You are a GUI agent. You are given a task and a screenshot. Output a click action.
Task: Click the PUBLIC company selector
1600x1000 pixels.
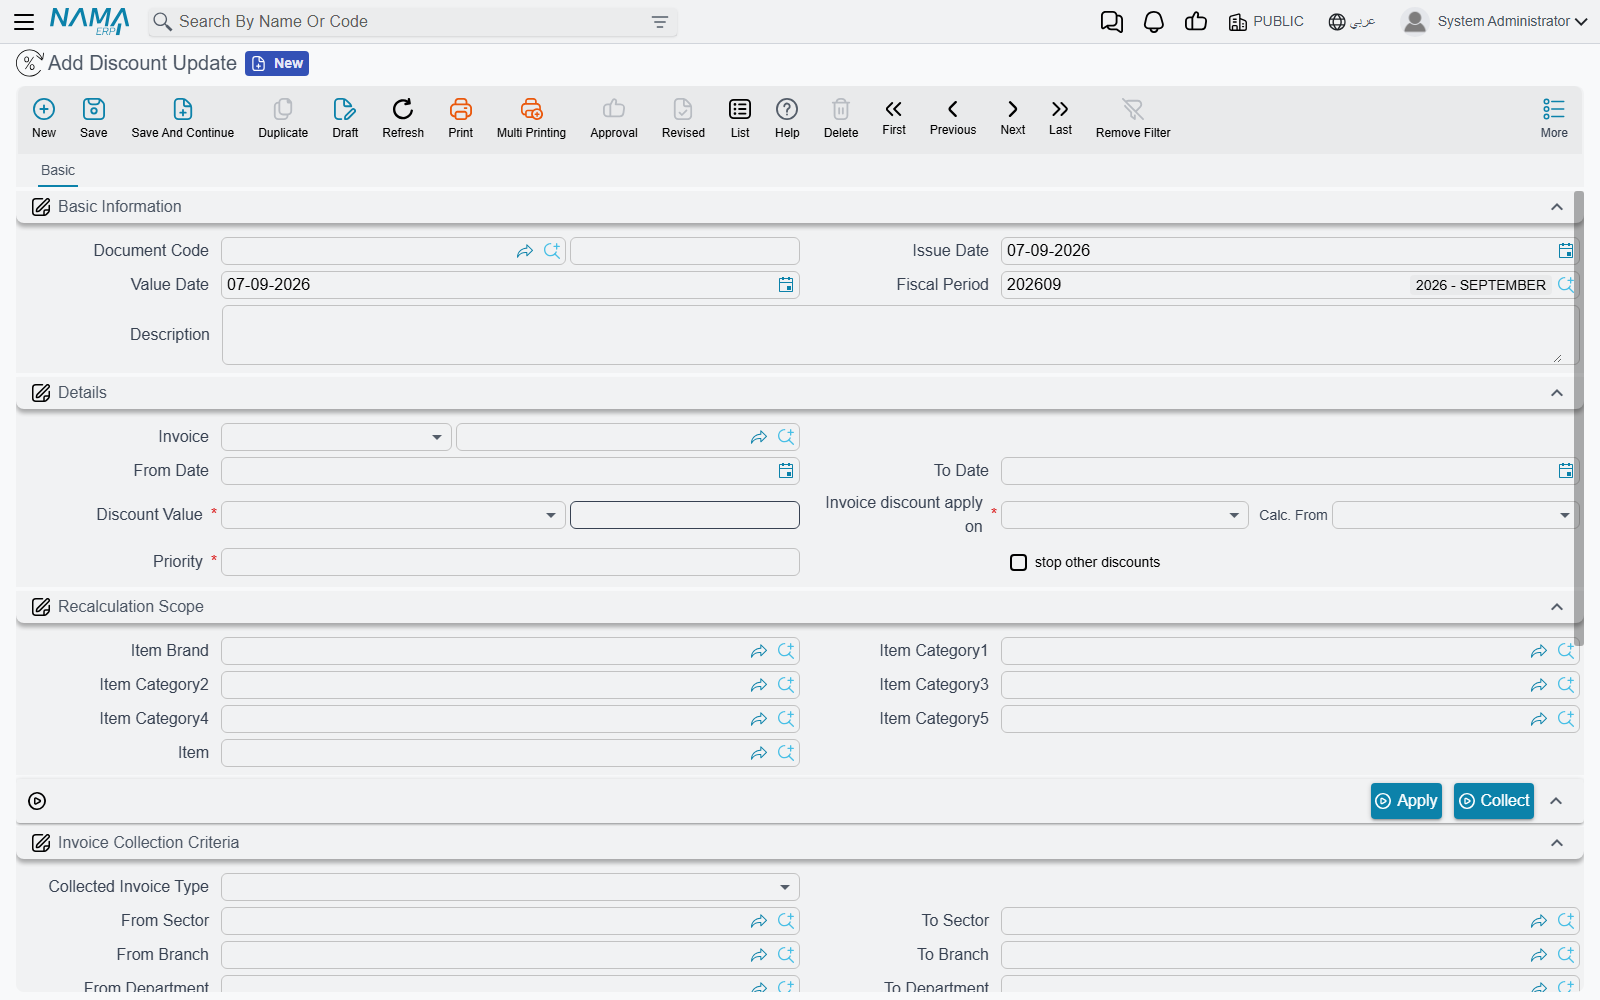1266,22
